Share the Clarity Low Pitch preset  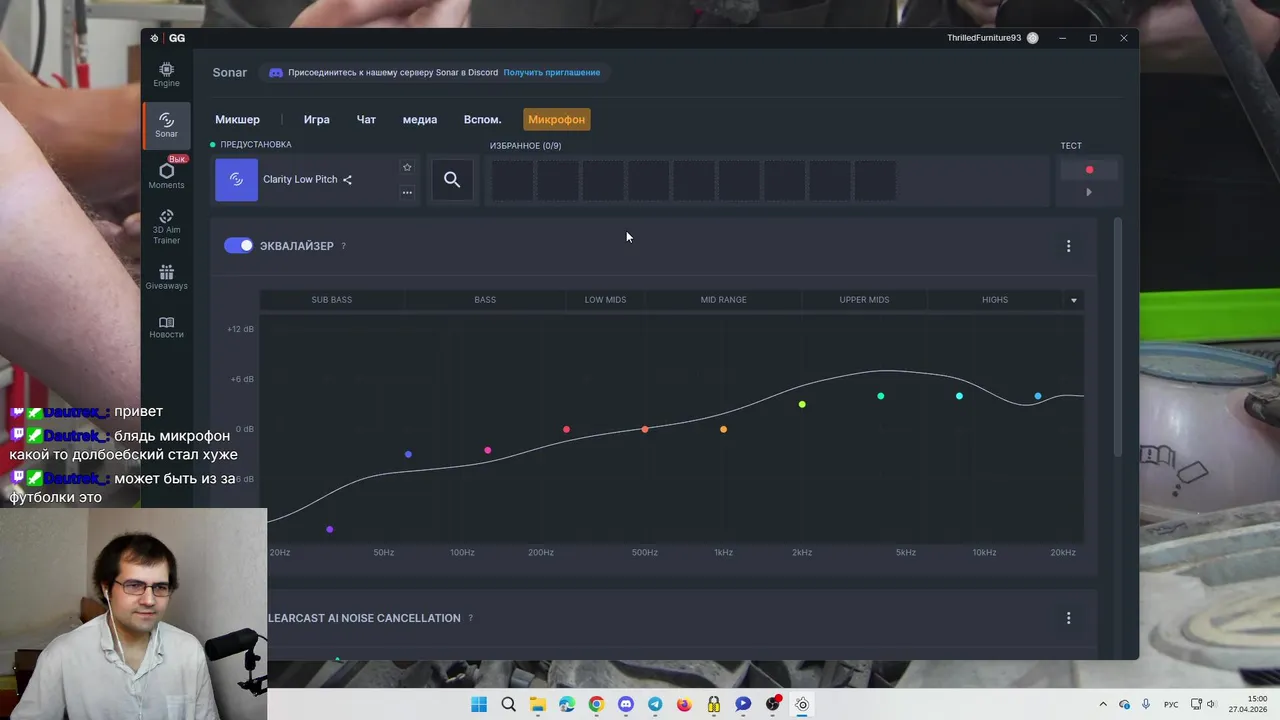pyautogui.click(x=347, y=180)
